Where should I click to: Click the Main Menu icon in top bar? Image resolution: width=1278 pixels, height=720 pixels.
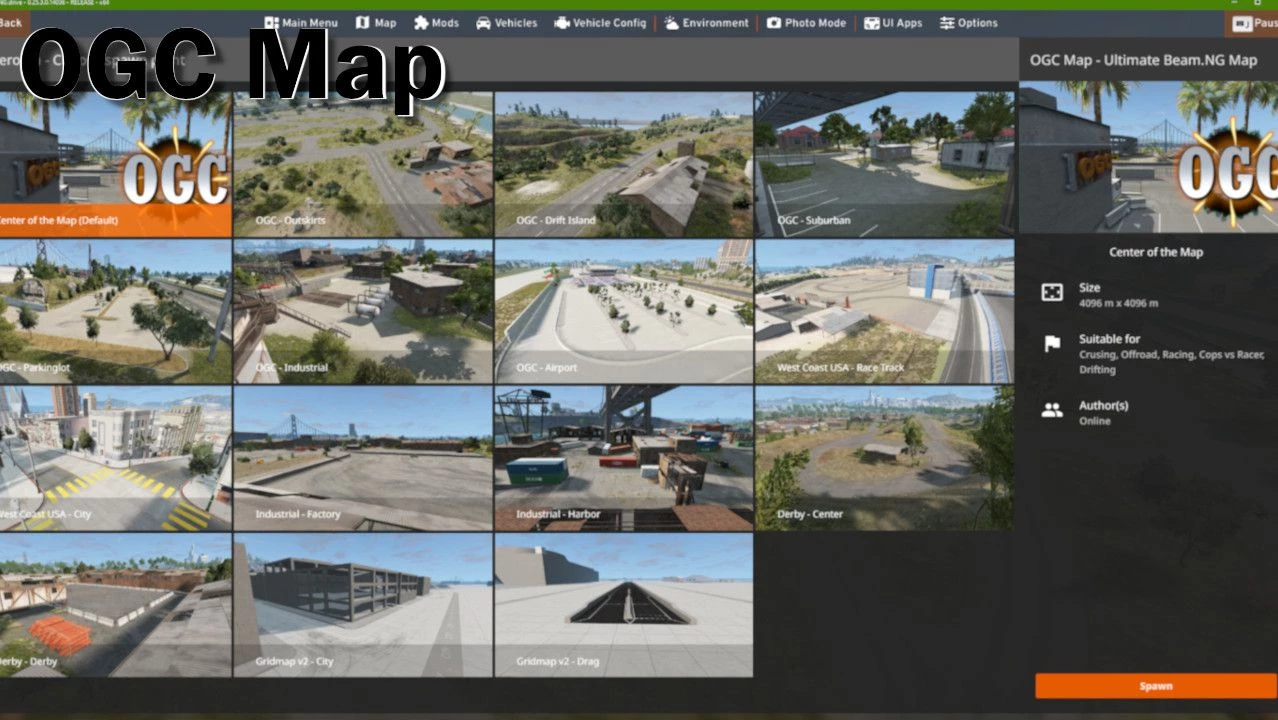pyautogui.click(x=271, y=23)
